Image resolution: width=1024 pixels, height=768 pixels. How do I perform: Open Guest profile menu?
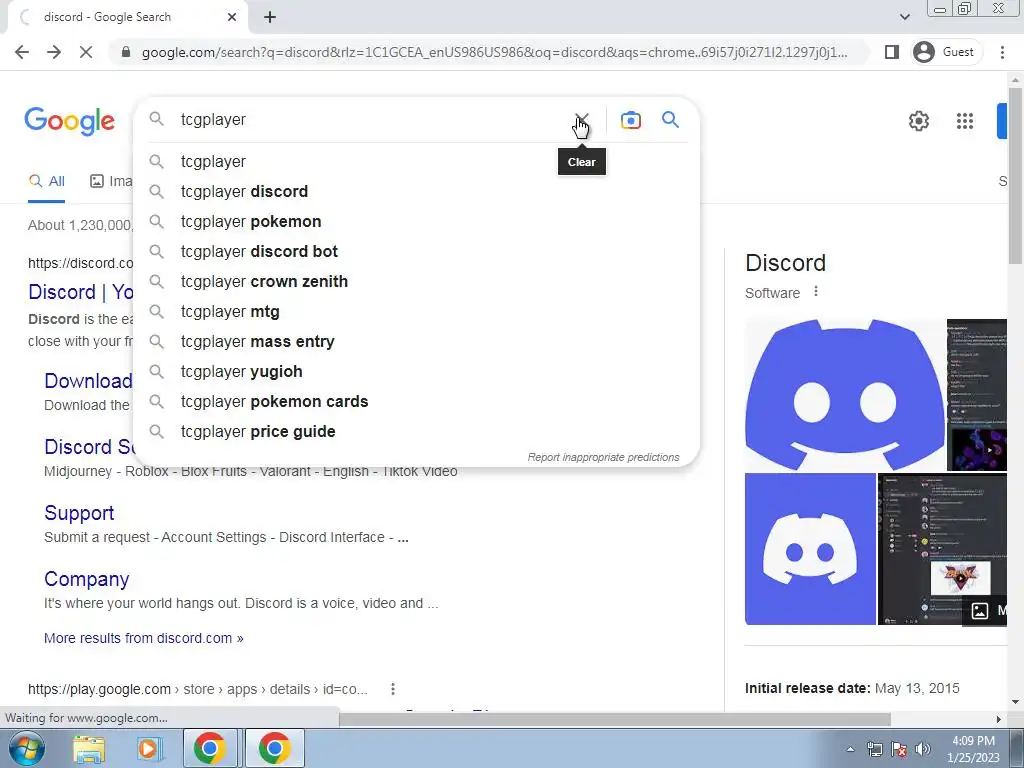[x=944, y=52]
